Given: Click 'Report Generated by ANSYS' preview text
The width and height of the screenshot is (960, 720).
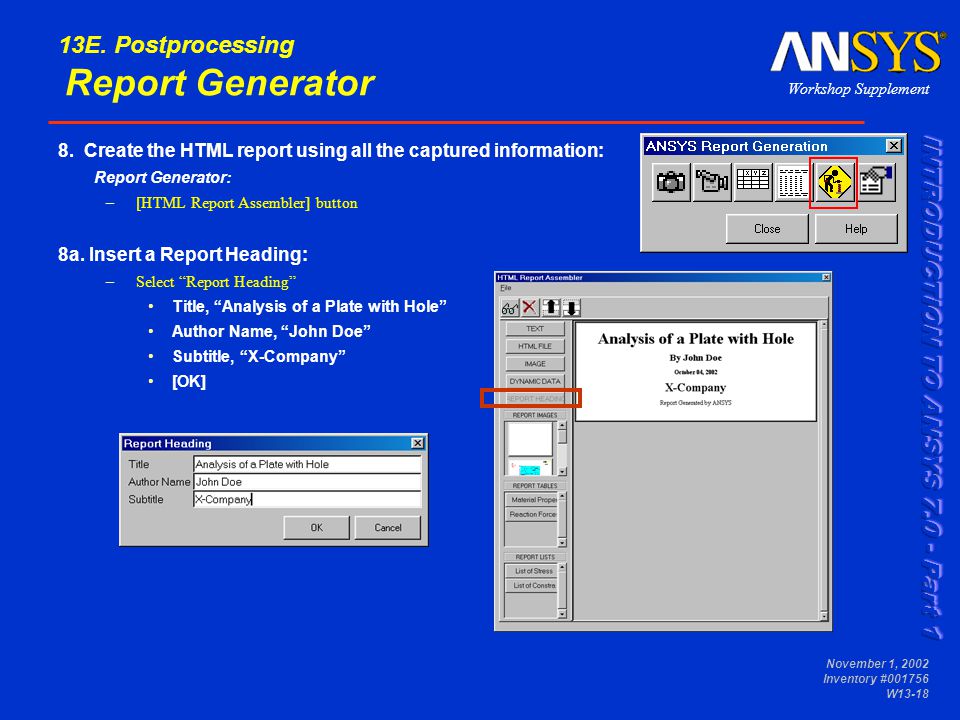Looking at the screenshot, I should tap(696, 403).
